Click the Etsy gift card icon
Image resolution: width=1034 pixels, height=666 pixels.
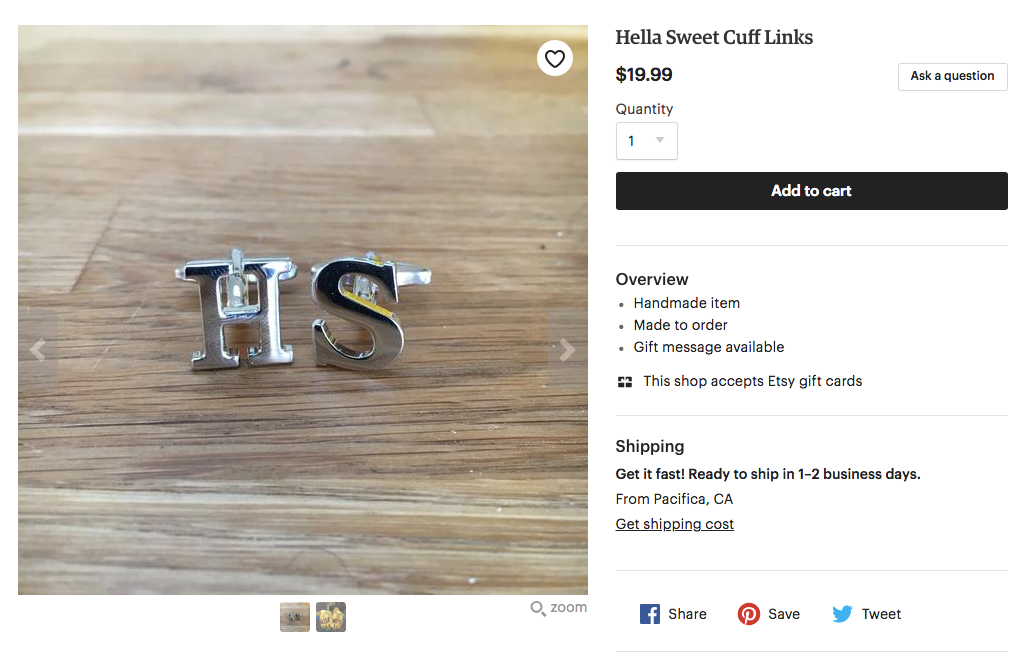pos(625,382)
